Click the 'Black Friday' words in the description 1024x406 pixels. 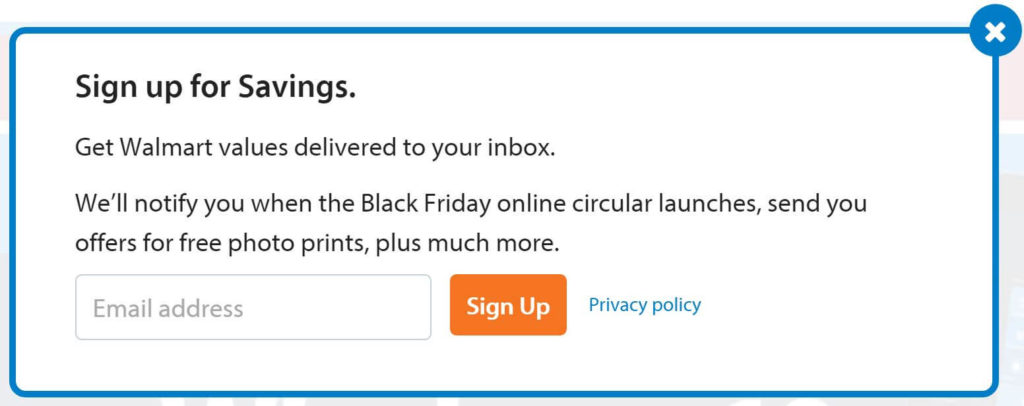point(425,204)
